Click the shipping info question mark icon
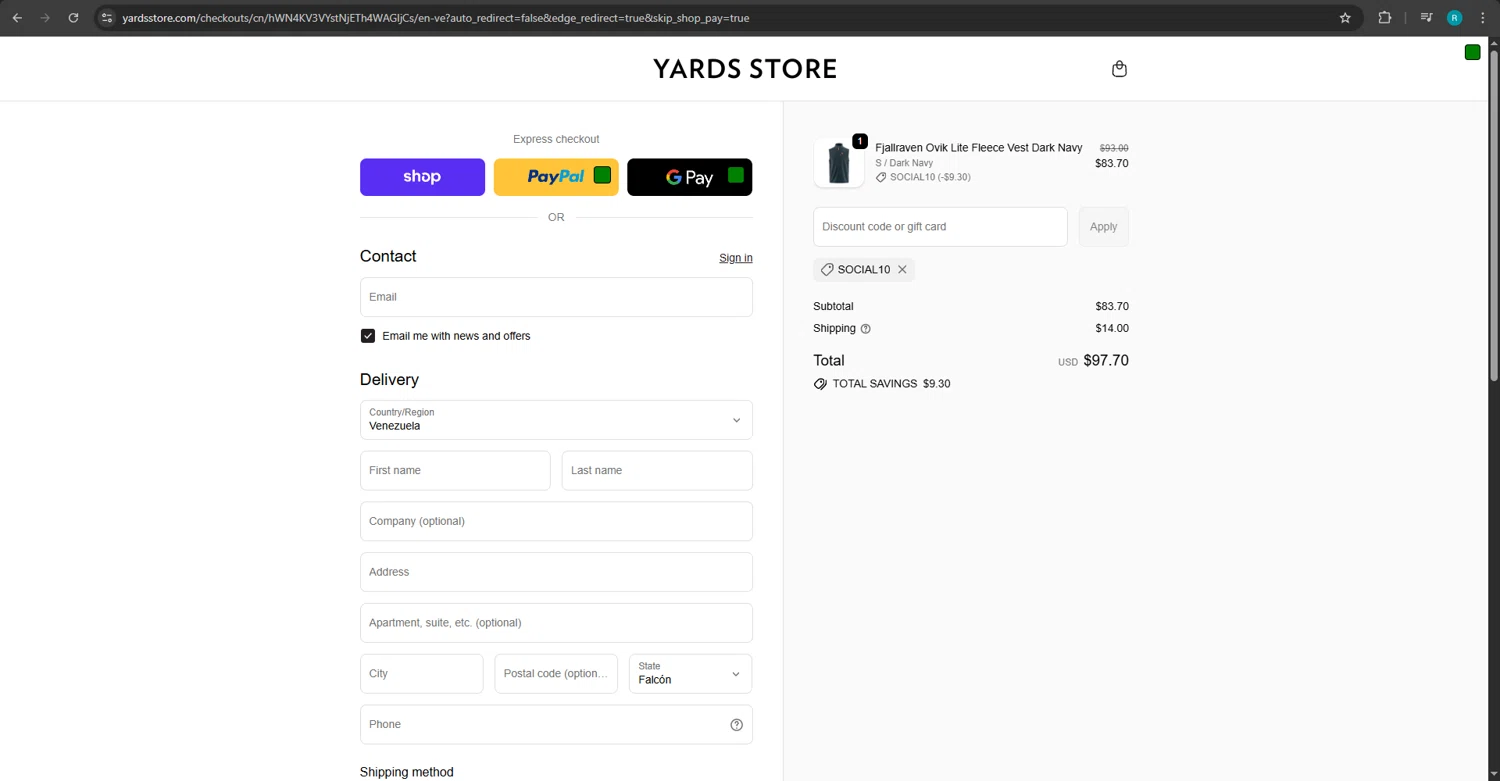Screen dimensions: 1500x781 click(x=866, y=329)
